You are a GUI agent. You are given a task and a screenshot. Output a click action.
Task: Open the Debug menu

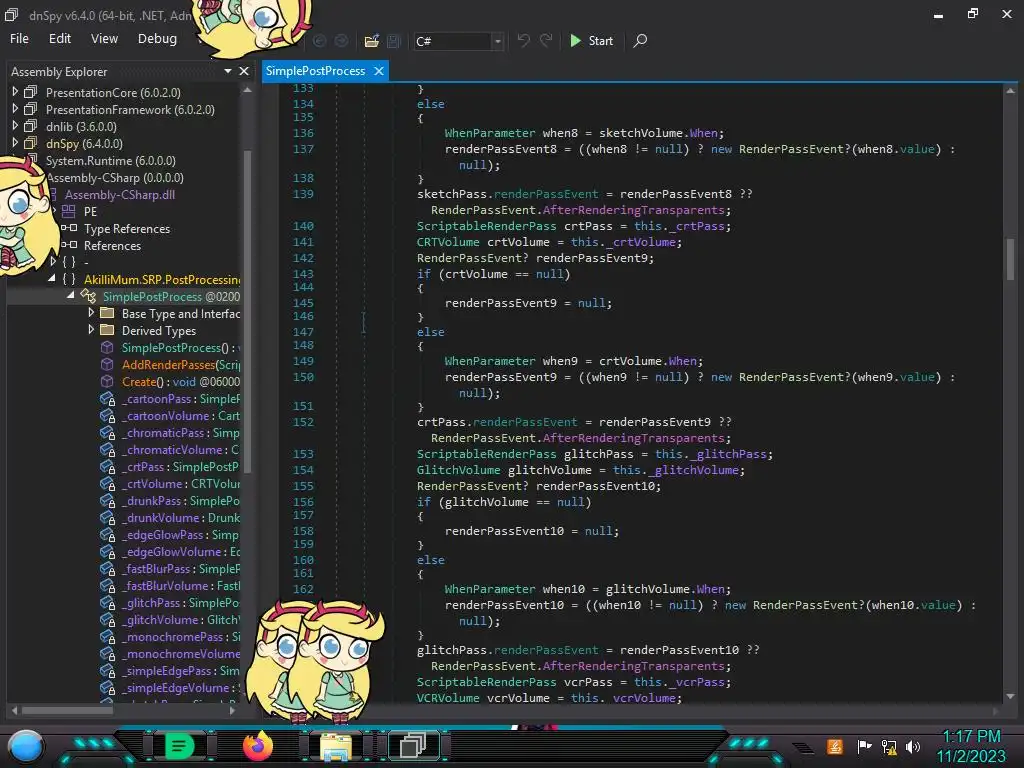pos(157,39)
